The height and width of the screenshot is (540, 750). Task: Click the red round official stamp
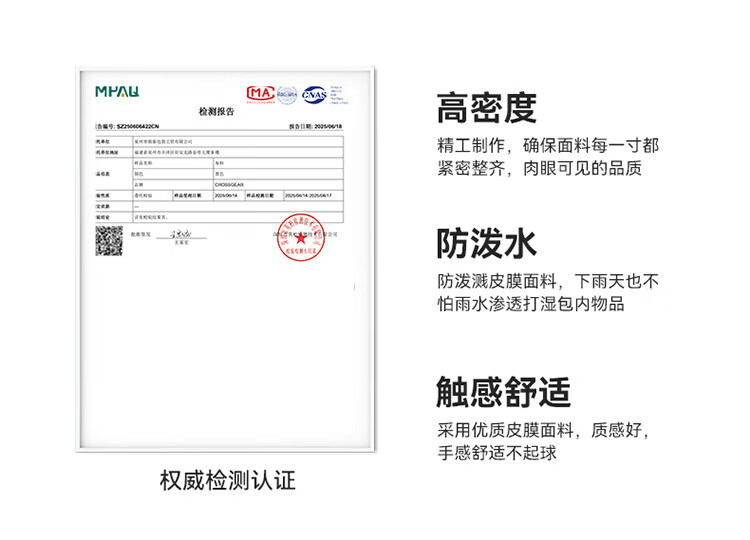pyautogui.click(x=303, y=241)
